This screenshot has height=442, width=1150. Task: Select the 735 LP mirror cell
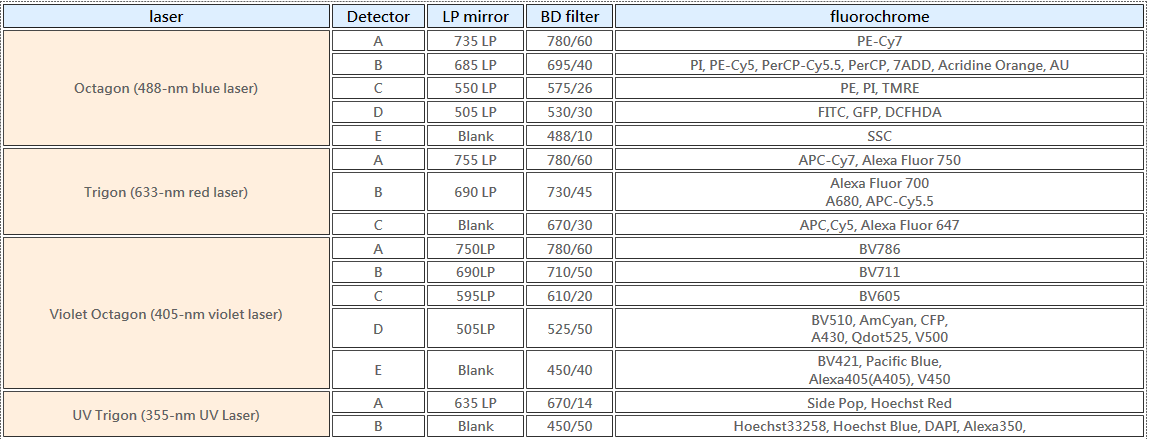tap(475, 41)
